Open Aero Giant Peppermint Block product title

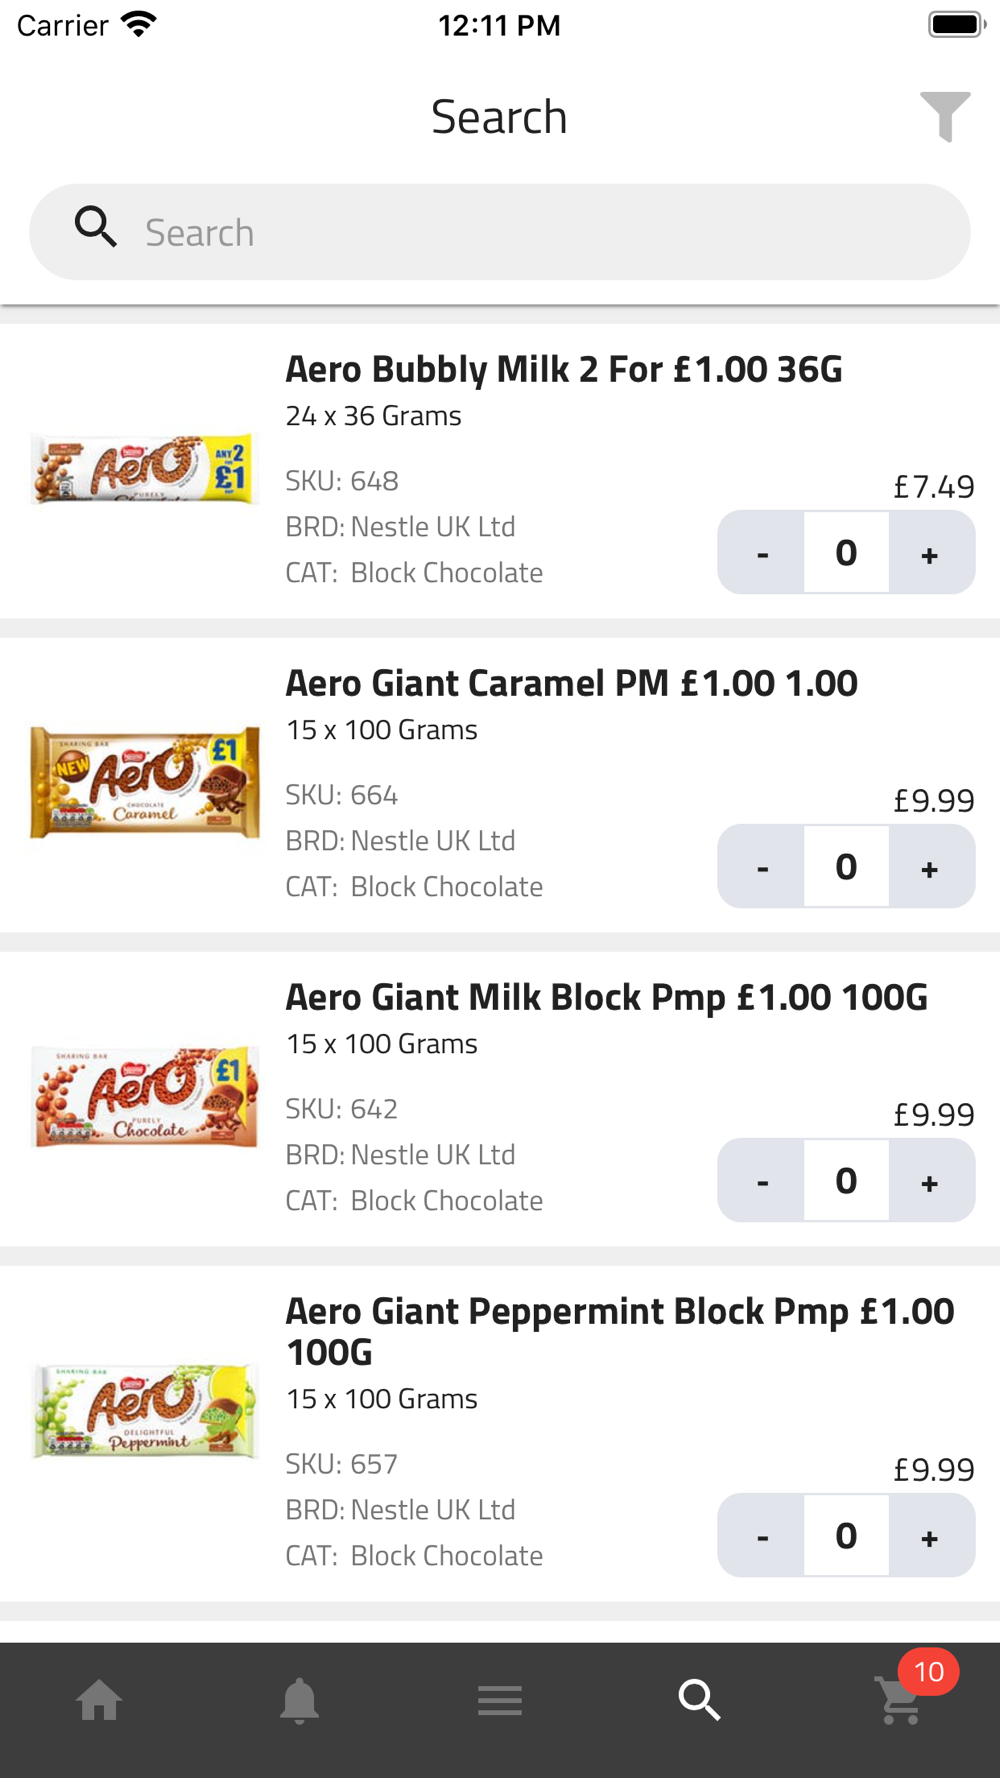pyautogui.click(x=620, y=1331)
